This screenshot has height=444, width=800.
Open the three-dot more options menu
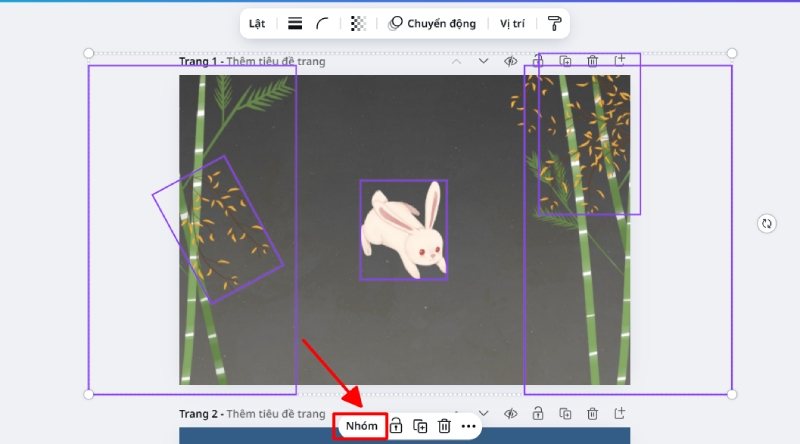click(x=468, y=426)
